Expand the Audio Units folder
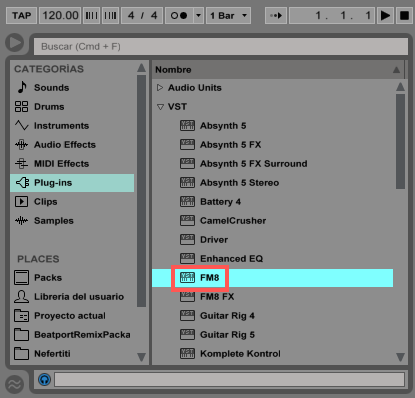Screen dimensions: 415x398 point(160,88)
